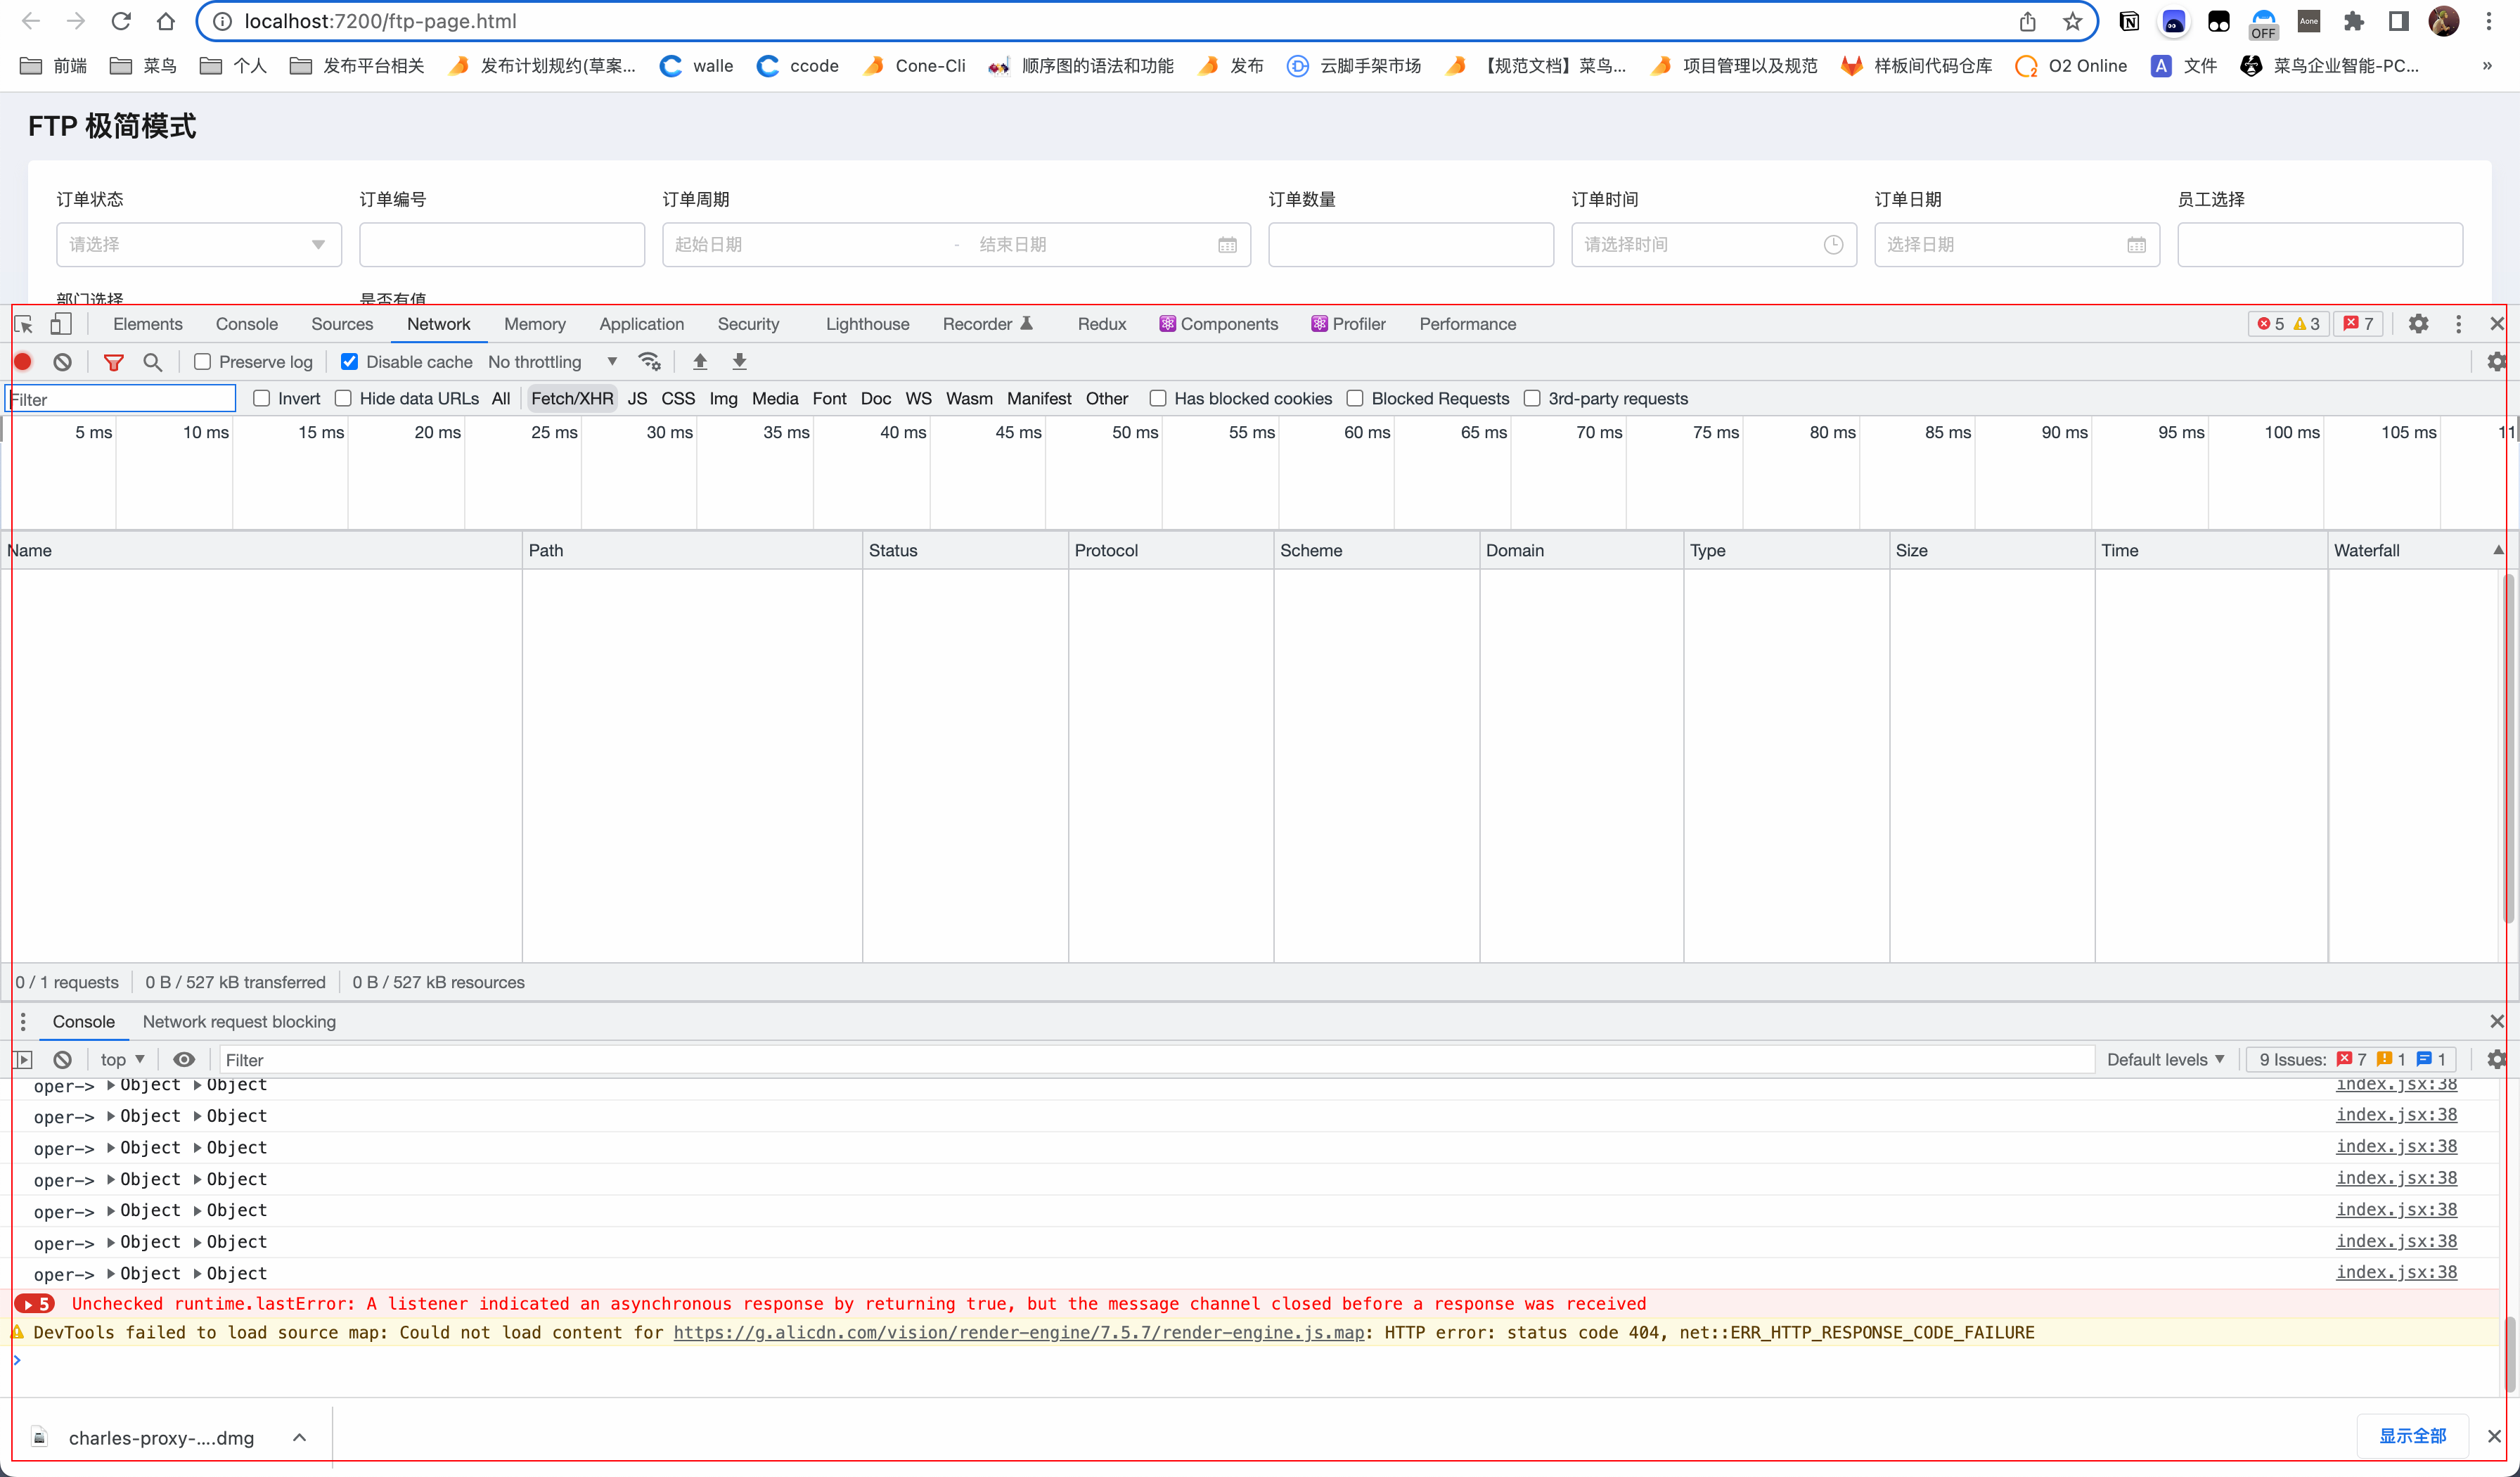Check the Hide data URLs option

click(x=344, y=398)
